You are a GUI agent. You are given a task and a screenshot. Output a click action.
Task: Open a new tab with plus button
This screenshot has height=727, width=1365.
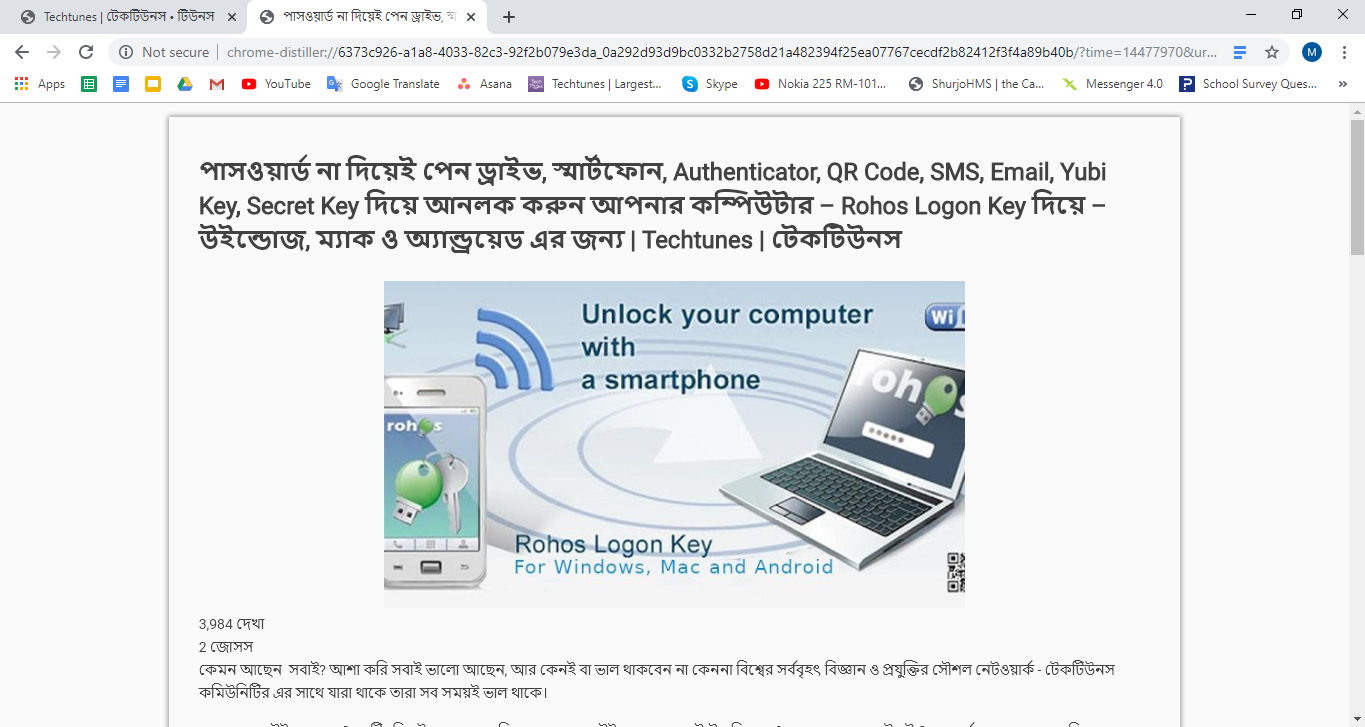(x=509, y=17)
